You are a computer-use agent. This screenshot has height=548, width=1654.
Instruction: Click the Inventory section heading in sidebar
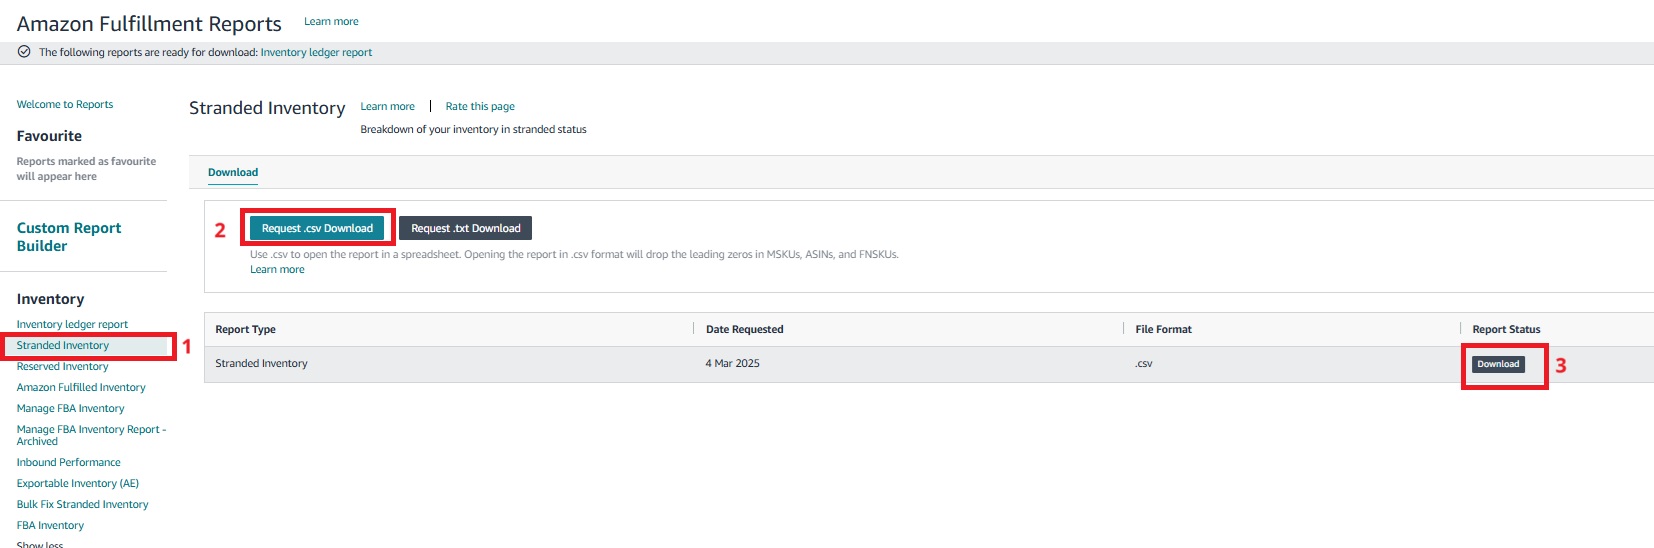pyautogui.click(x=50, y=299)
